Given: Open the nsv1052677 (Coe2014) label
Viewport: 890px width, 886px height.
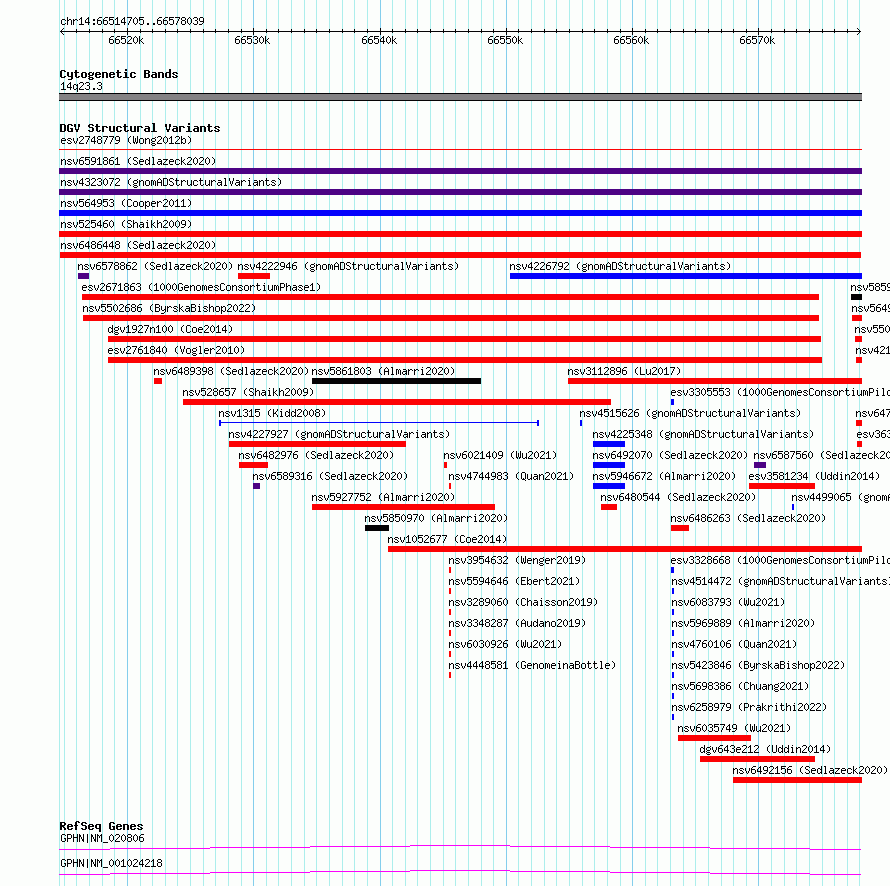Looking at the screenshot, I should (x=447, y=539).
